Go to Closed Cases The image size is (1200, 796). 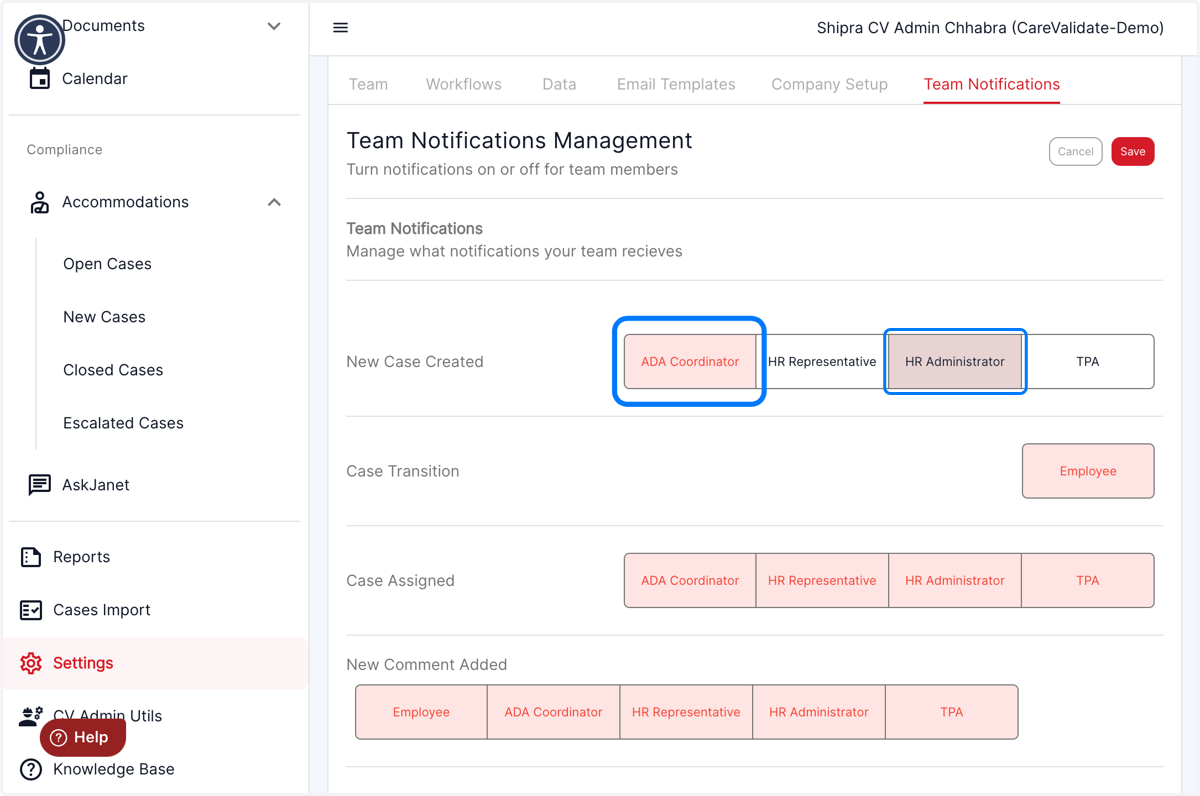[113, 370]
